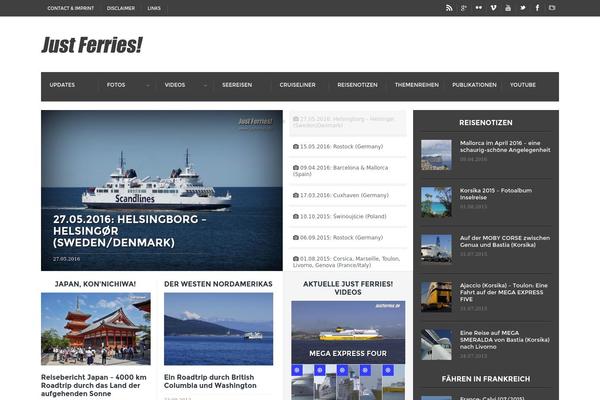600x400 pixels.
Task: Open Eine Reise auf MEGA SMERALDA article
Action: (x=505, y=340)
